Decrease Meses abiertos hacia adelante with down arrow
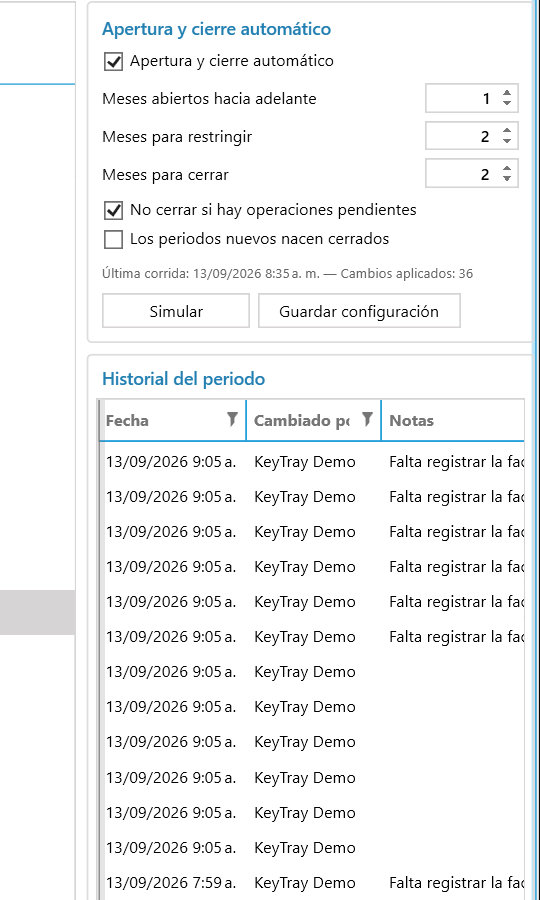 coord(507,103)
